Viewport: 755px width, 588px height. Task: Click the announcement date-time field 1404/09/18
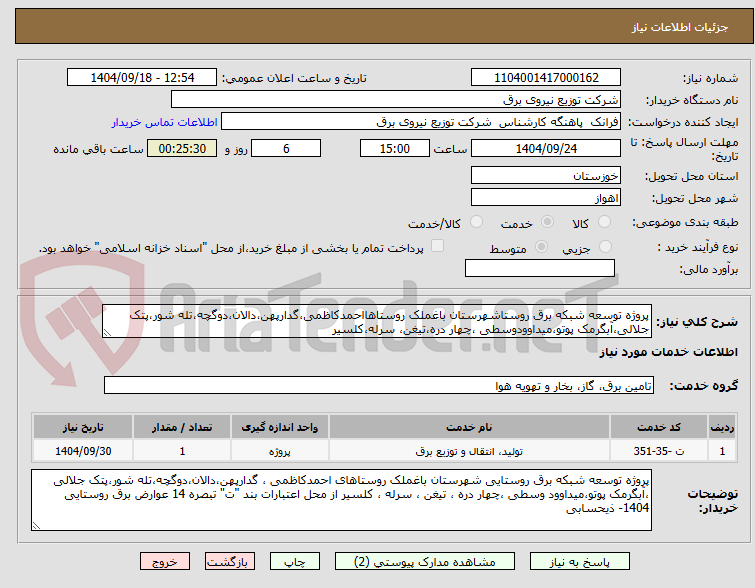[x=142, y=78]
